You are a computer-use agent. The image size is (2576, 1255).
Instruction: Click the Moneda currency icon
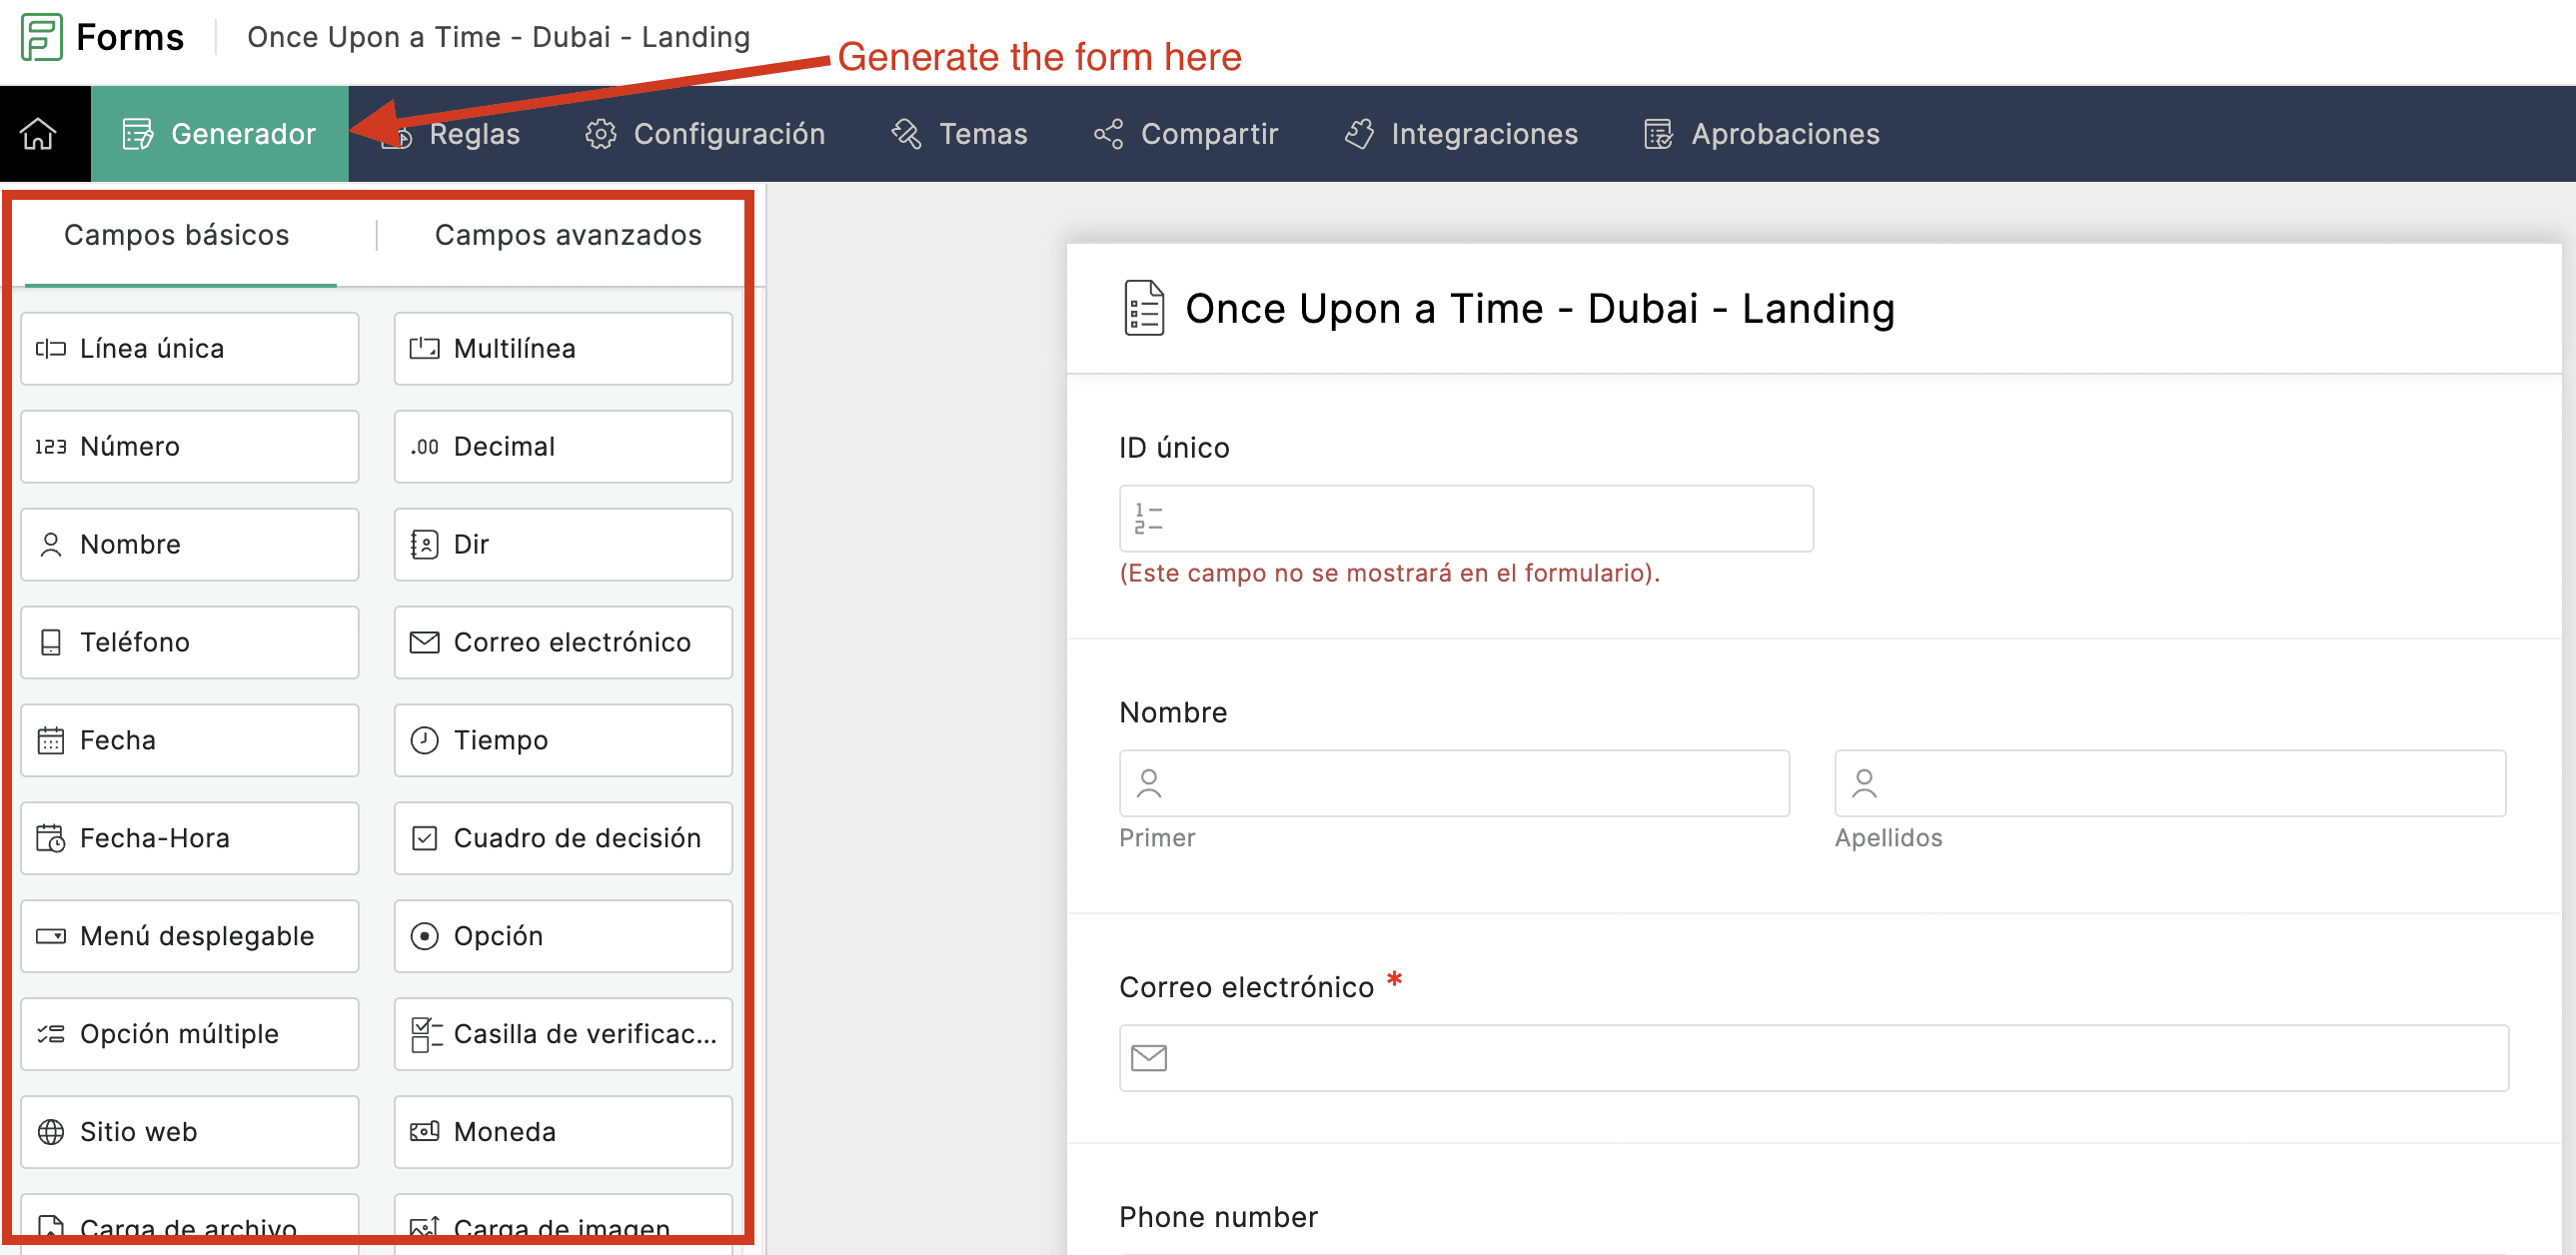(425, 1132)
